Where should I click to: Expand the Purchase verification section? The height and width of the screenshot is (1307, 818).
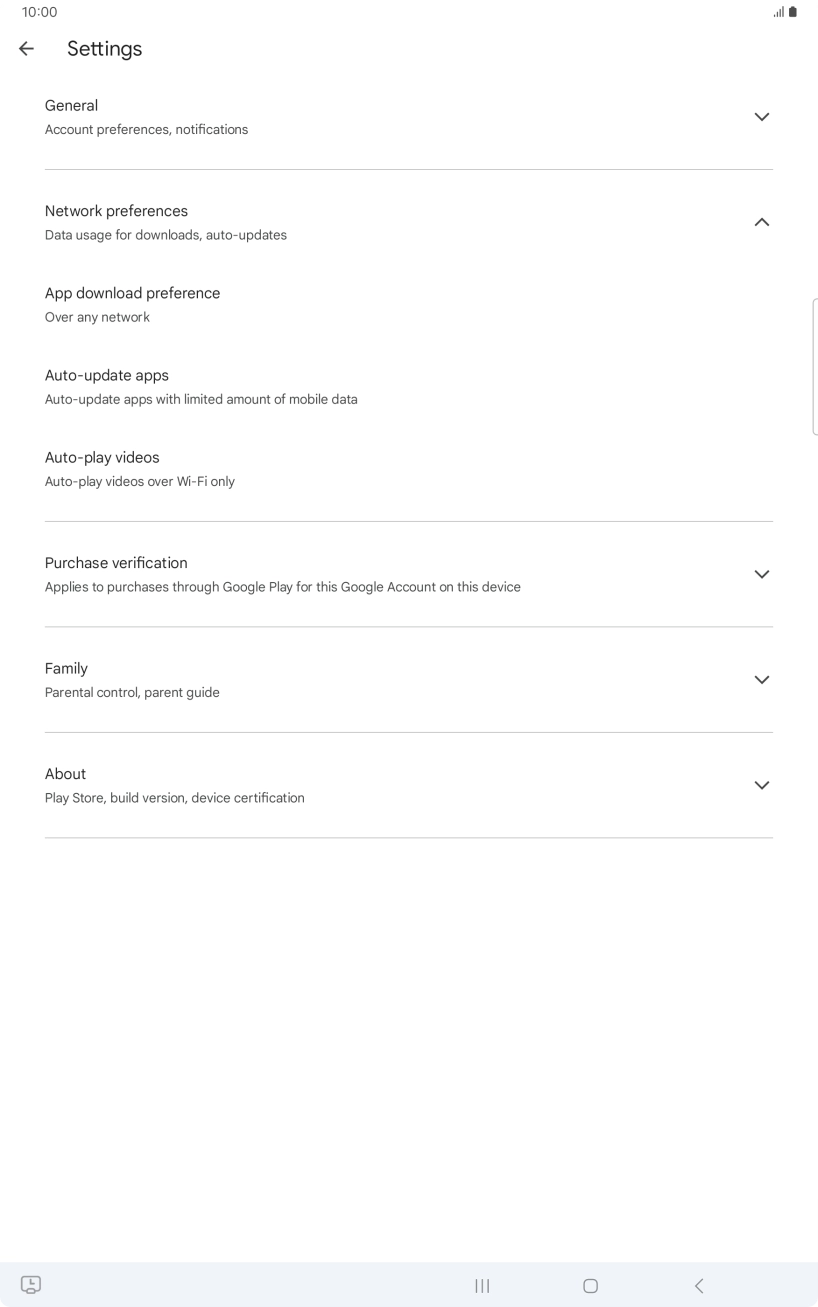coord(762,574)
